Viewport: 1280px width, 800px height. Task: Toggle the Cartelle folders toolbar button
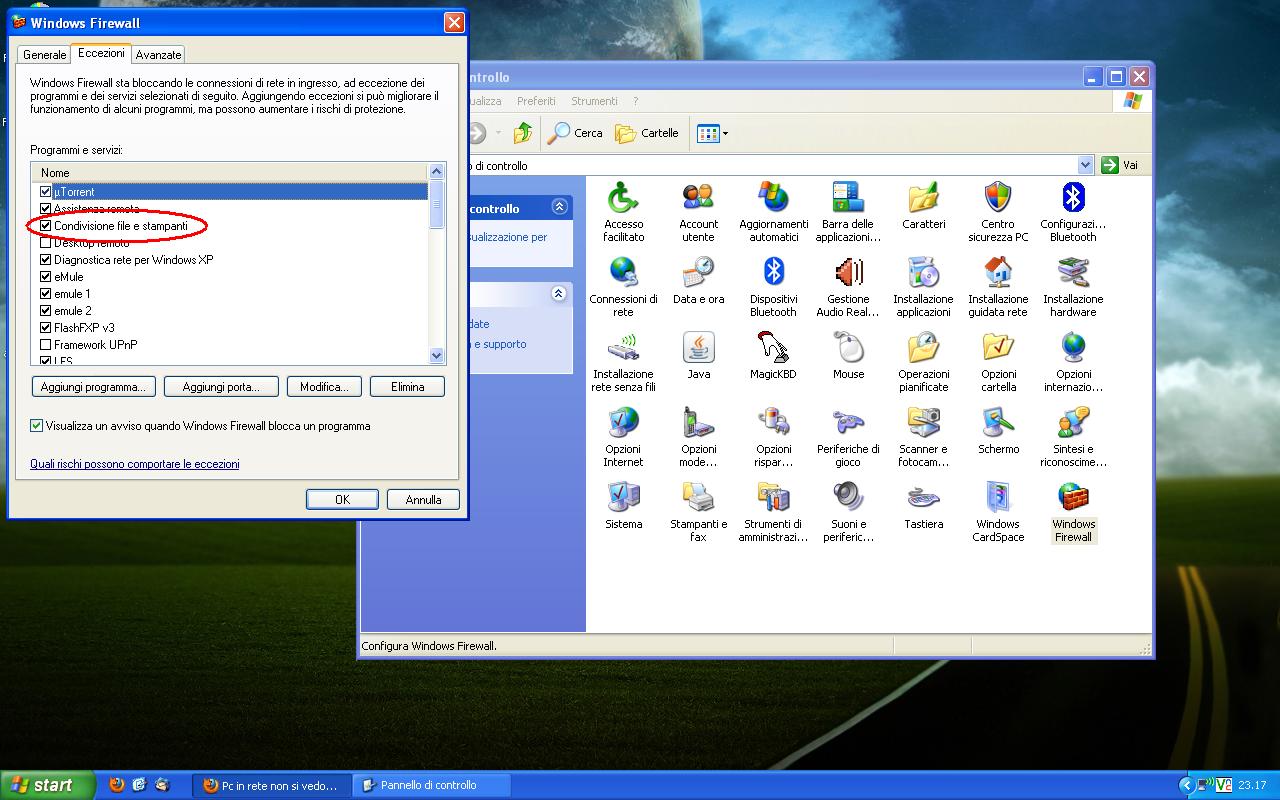click(647, 133)
